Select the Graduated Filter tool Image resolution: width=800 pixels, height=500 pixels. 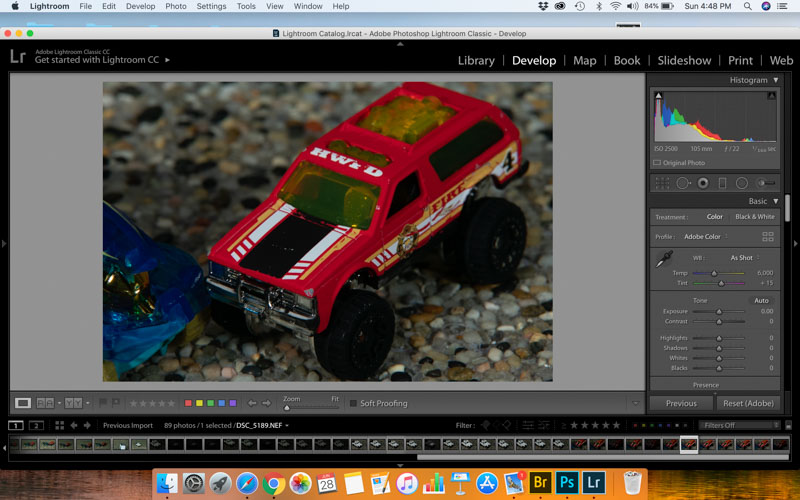[x=722, y=183]
